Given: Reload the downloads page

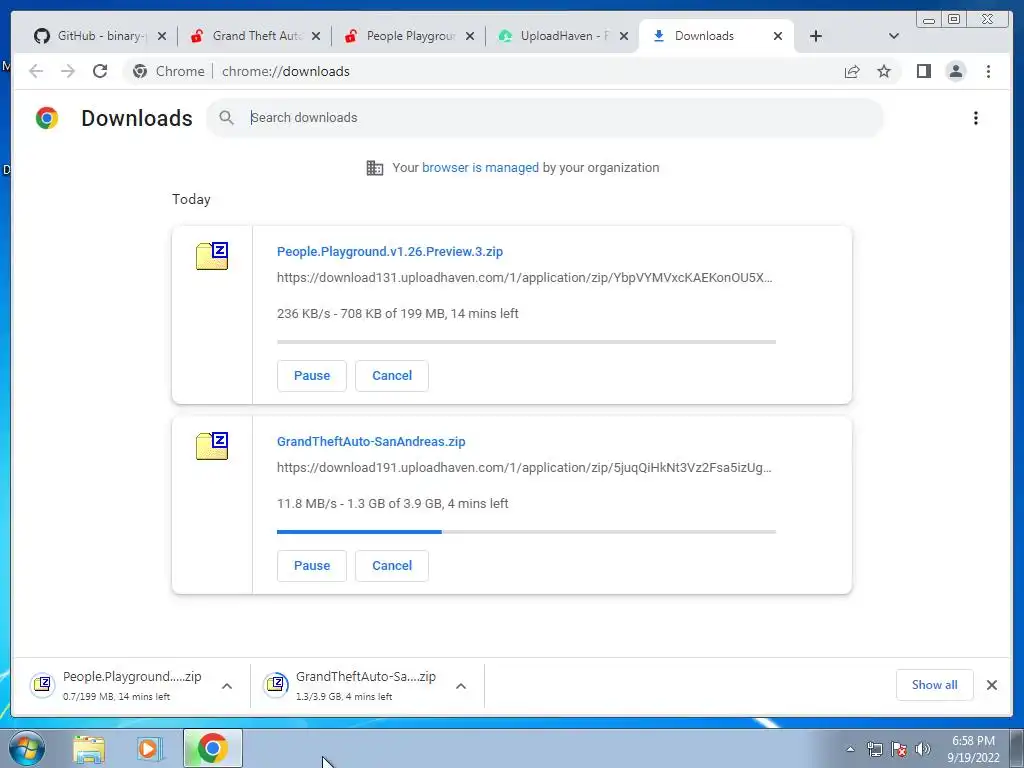Looking at the screenshot, I should tap(100, 71).
